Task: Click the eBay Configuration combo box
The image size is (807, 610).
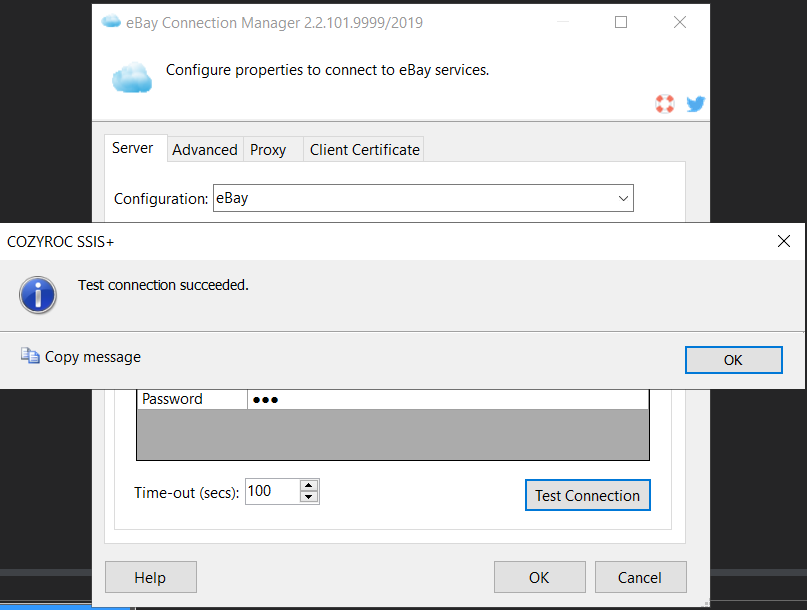Action: click(x=423, y=198)
